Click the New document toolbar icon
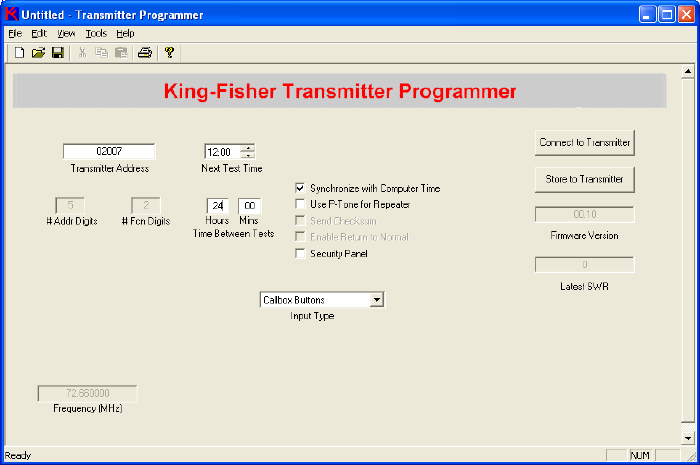700x465 pixels. pyautogui.click(x=19, y=53)
